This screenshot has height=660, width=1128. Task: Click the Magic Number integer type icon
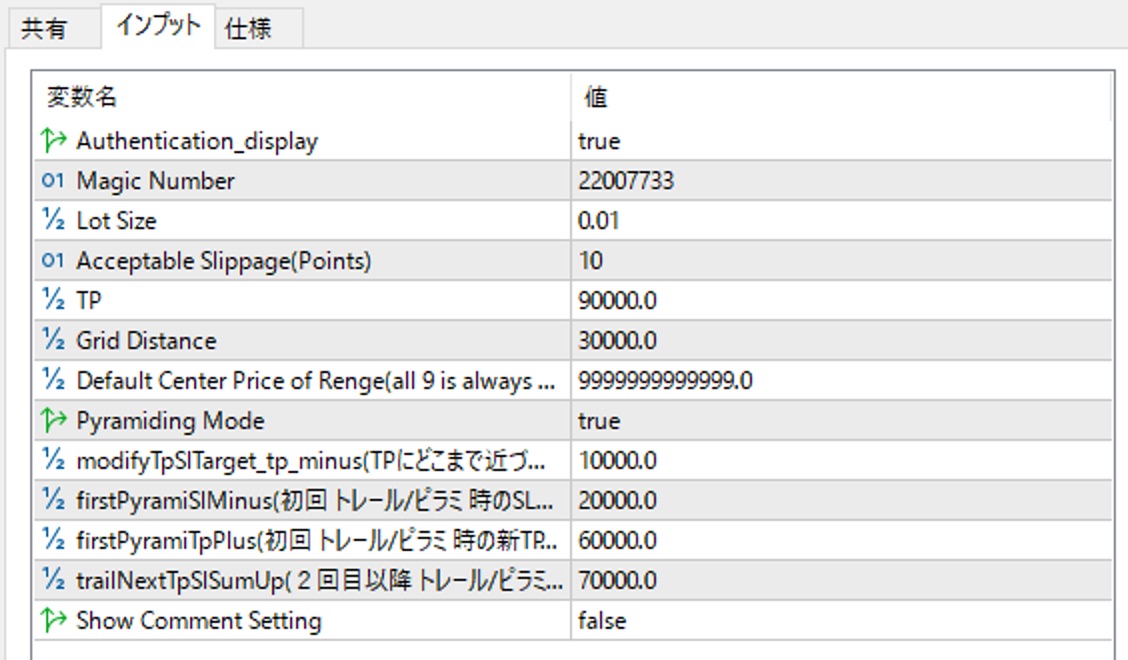(53, 181)
